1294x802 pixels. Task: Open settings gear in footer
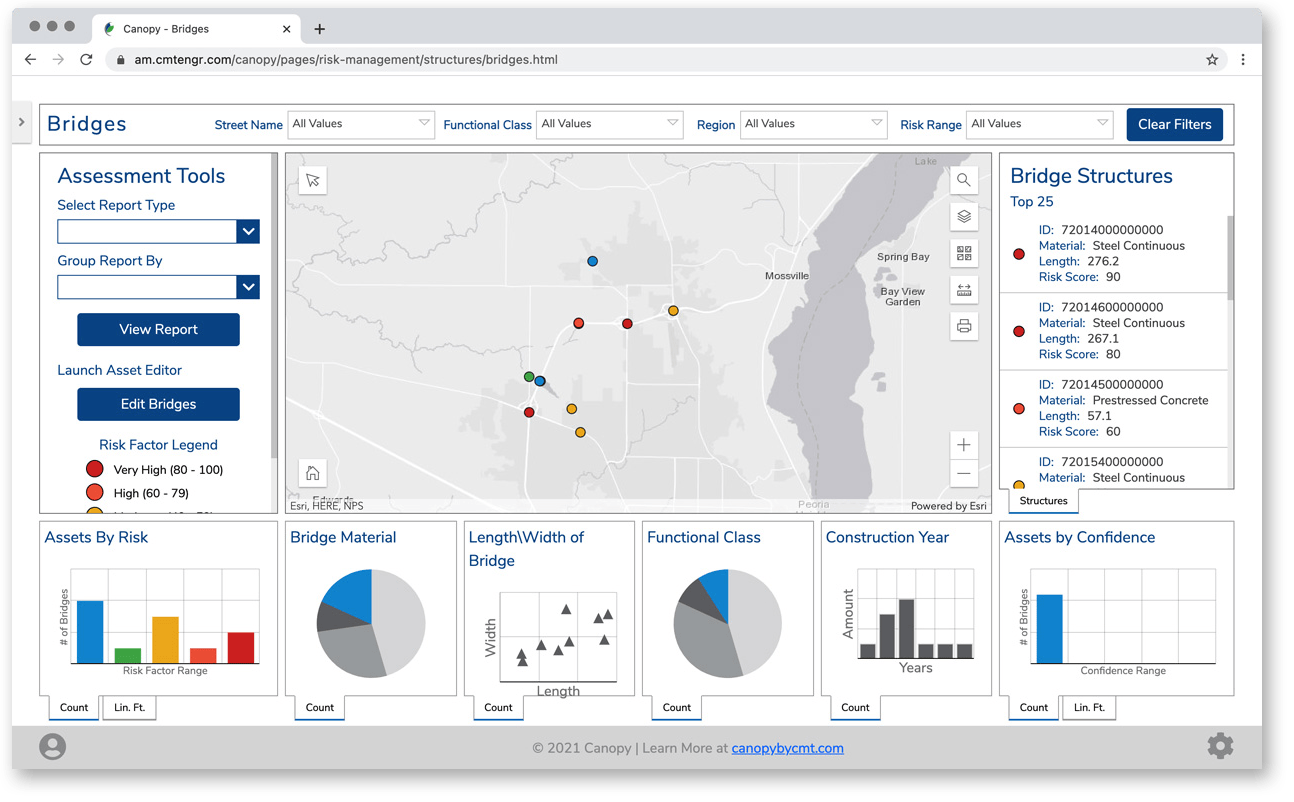tap(1220, 746)
